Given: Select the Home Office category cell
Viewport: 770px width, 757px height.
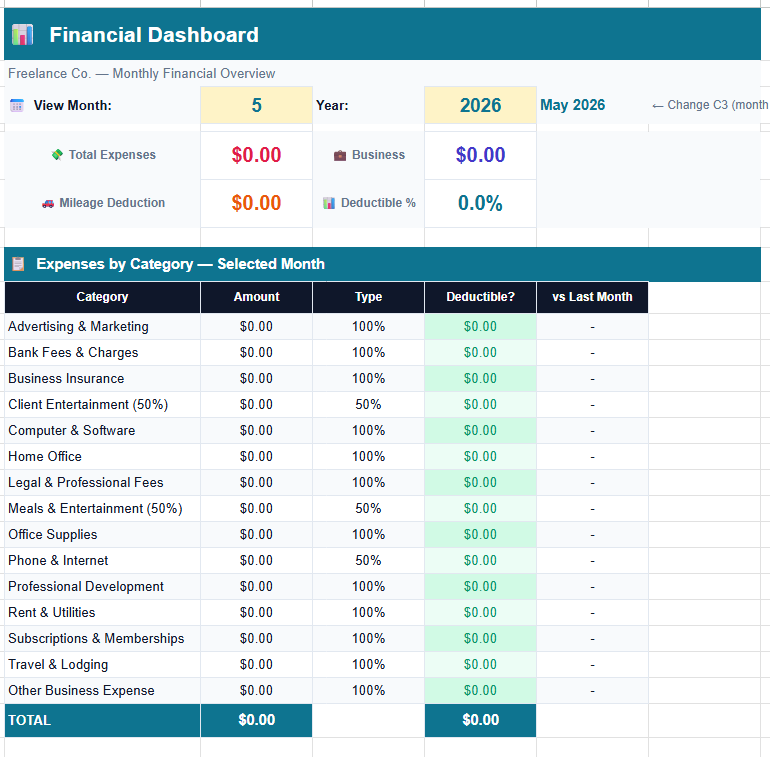Looking at the screenshot, I should (x=102, y=457).
